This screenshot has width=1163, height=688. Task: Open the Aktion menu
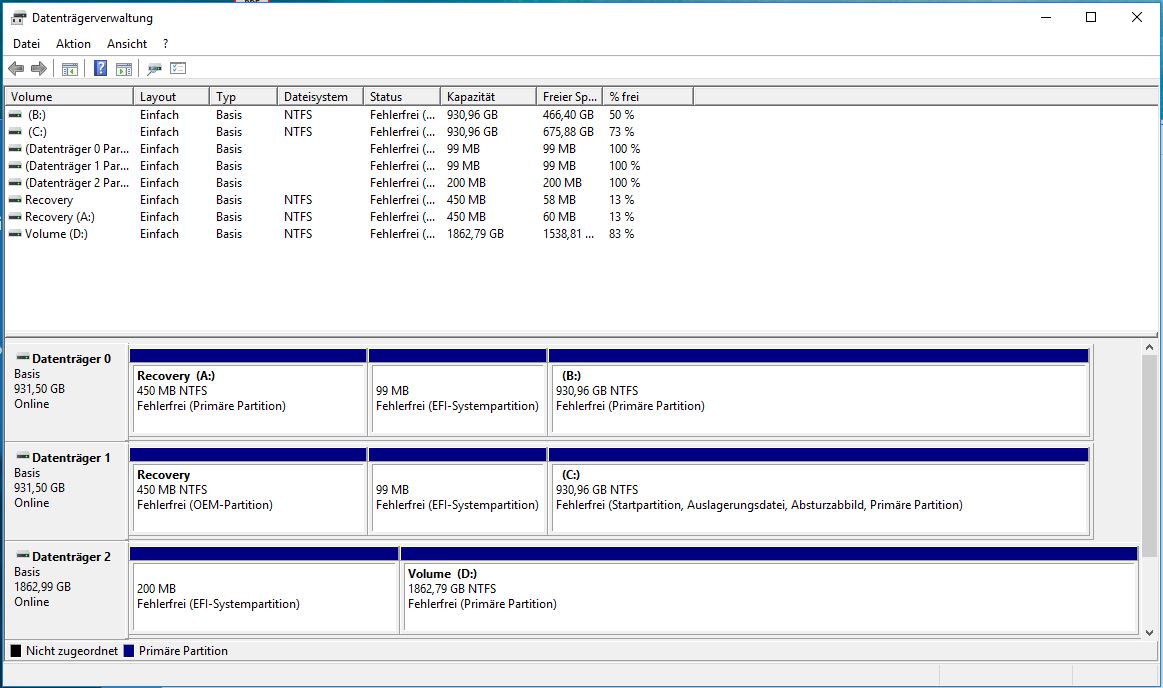pyautogui.click(x=73, y=44)
